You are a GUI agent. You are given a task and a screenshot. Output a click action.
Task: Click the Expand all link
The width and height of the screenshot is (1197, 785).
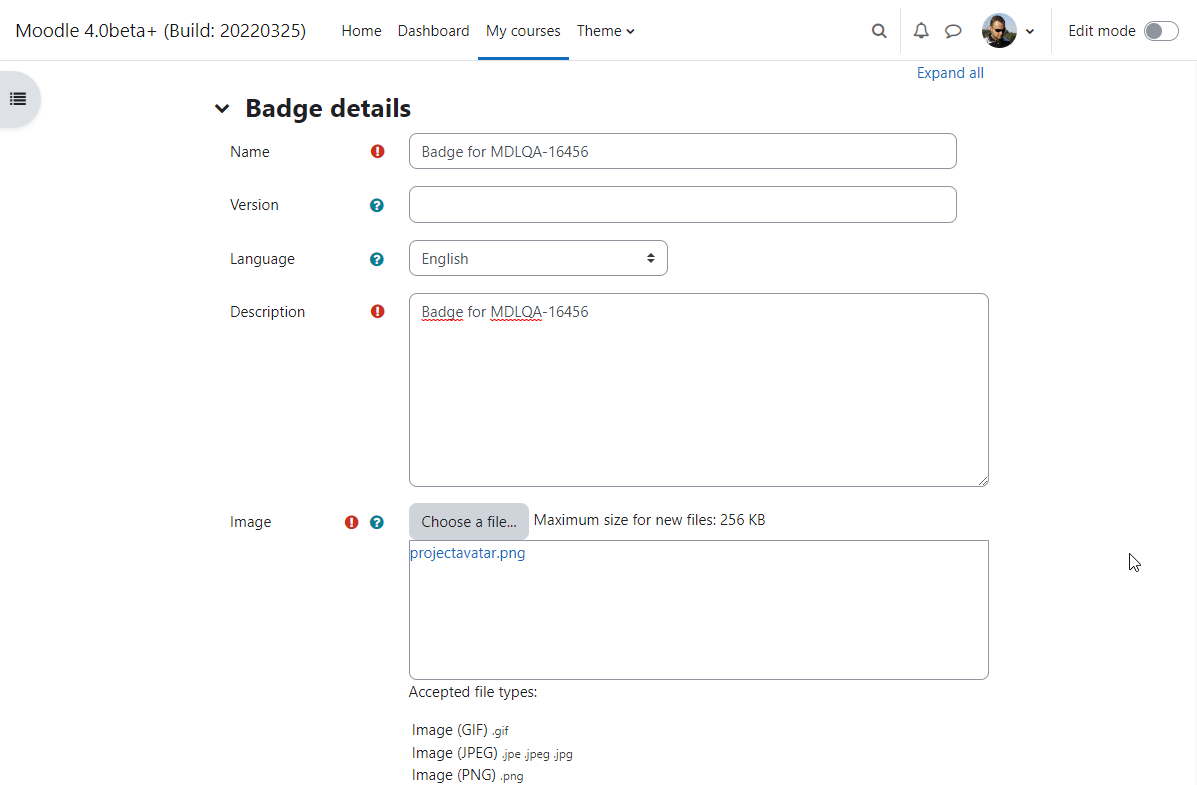pyautogui.click(x=950, y=73)
